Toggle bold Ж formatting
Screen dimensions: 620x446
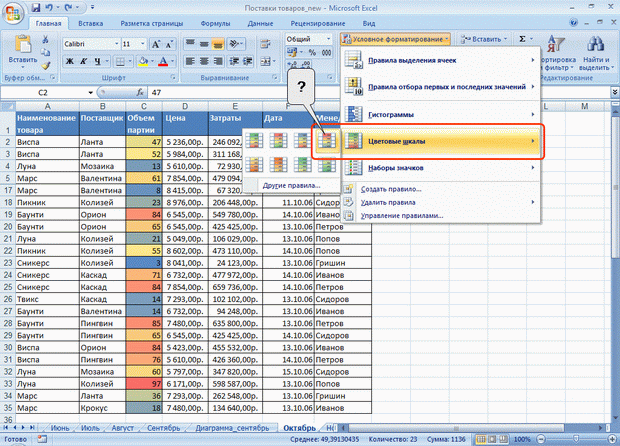(x=70, y=61)
